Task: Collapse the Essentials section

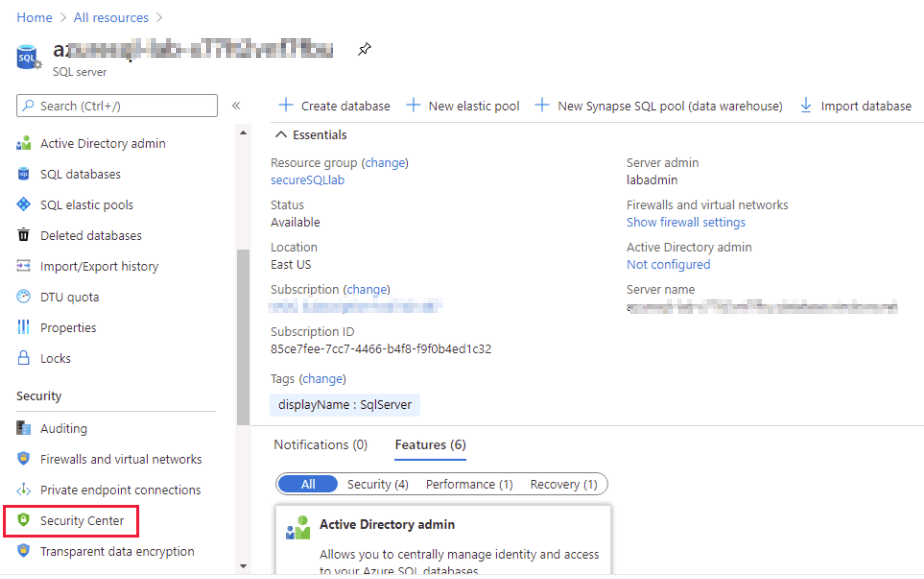Action: [280, 135]
